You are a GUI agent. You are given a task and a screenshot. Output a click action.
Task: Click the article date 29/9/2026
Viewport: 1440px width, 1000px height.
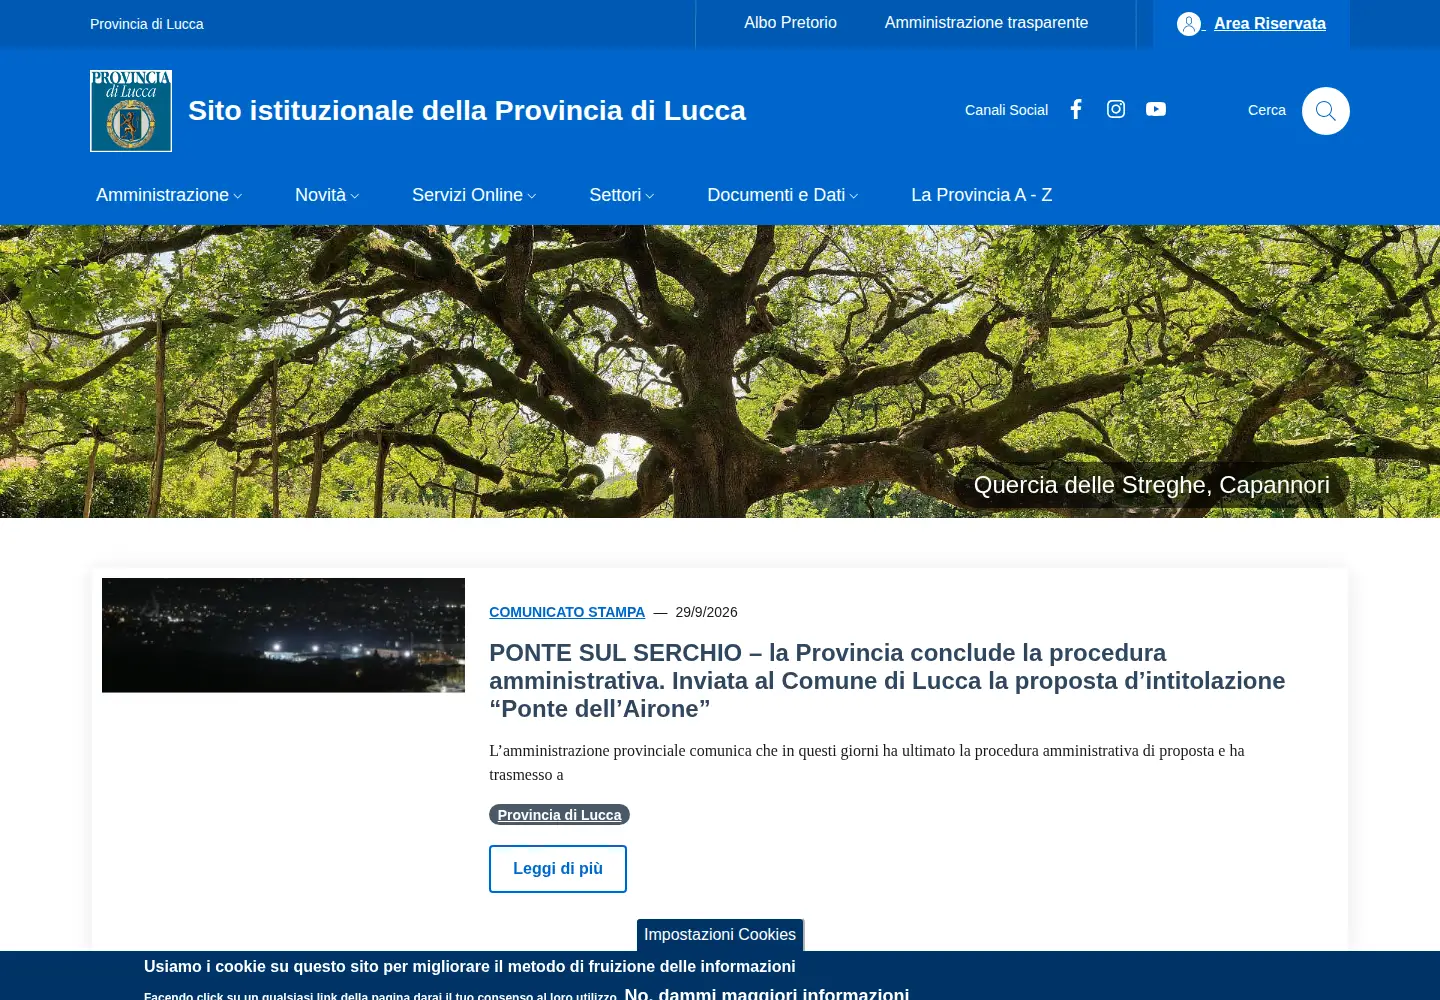coord(706,612)
